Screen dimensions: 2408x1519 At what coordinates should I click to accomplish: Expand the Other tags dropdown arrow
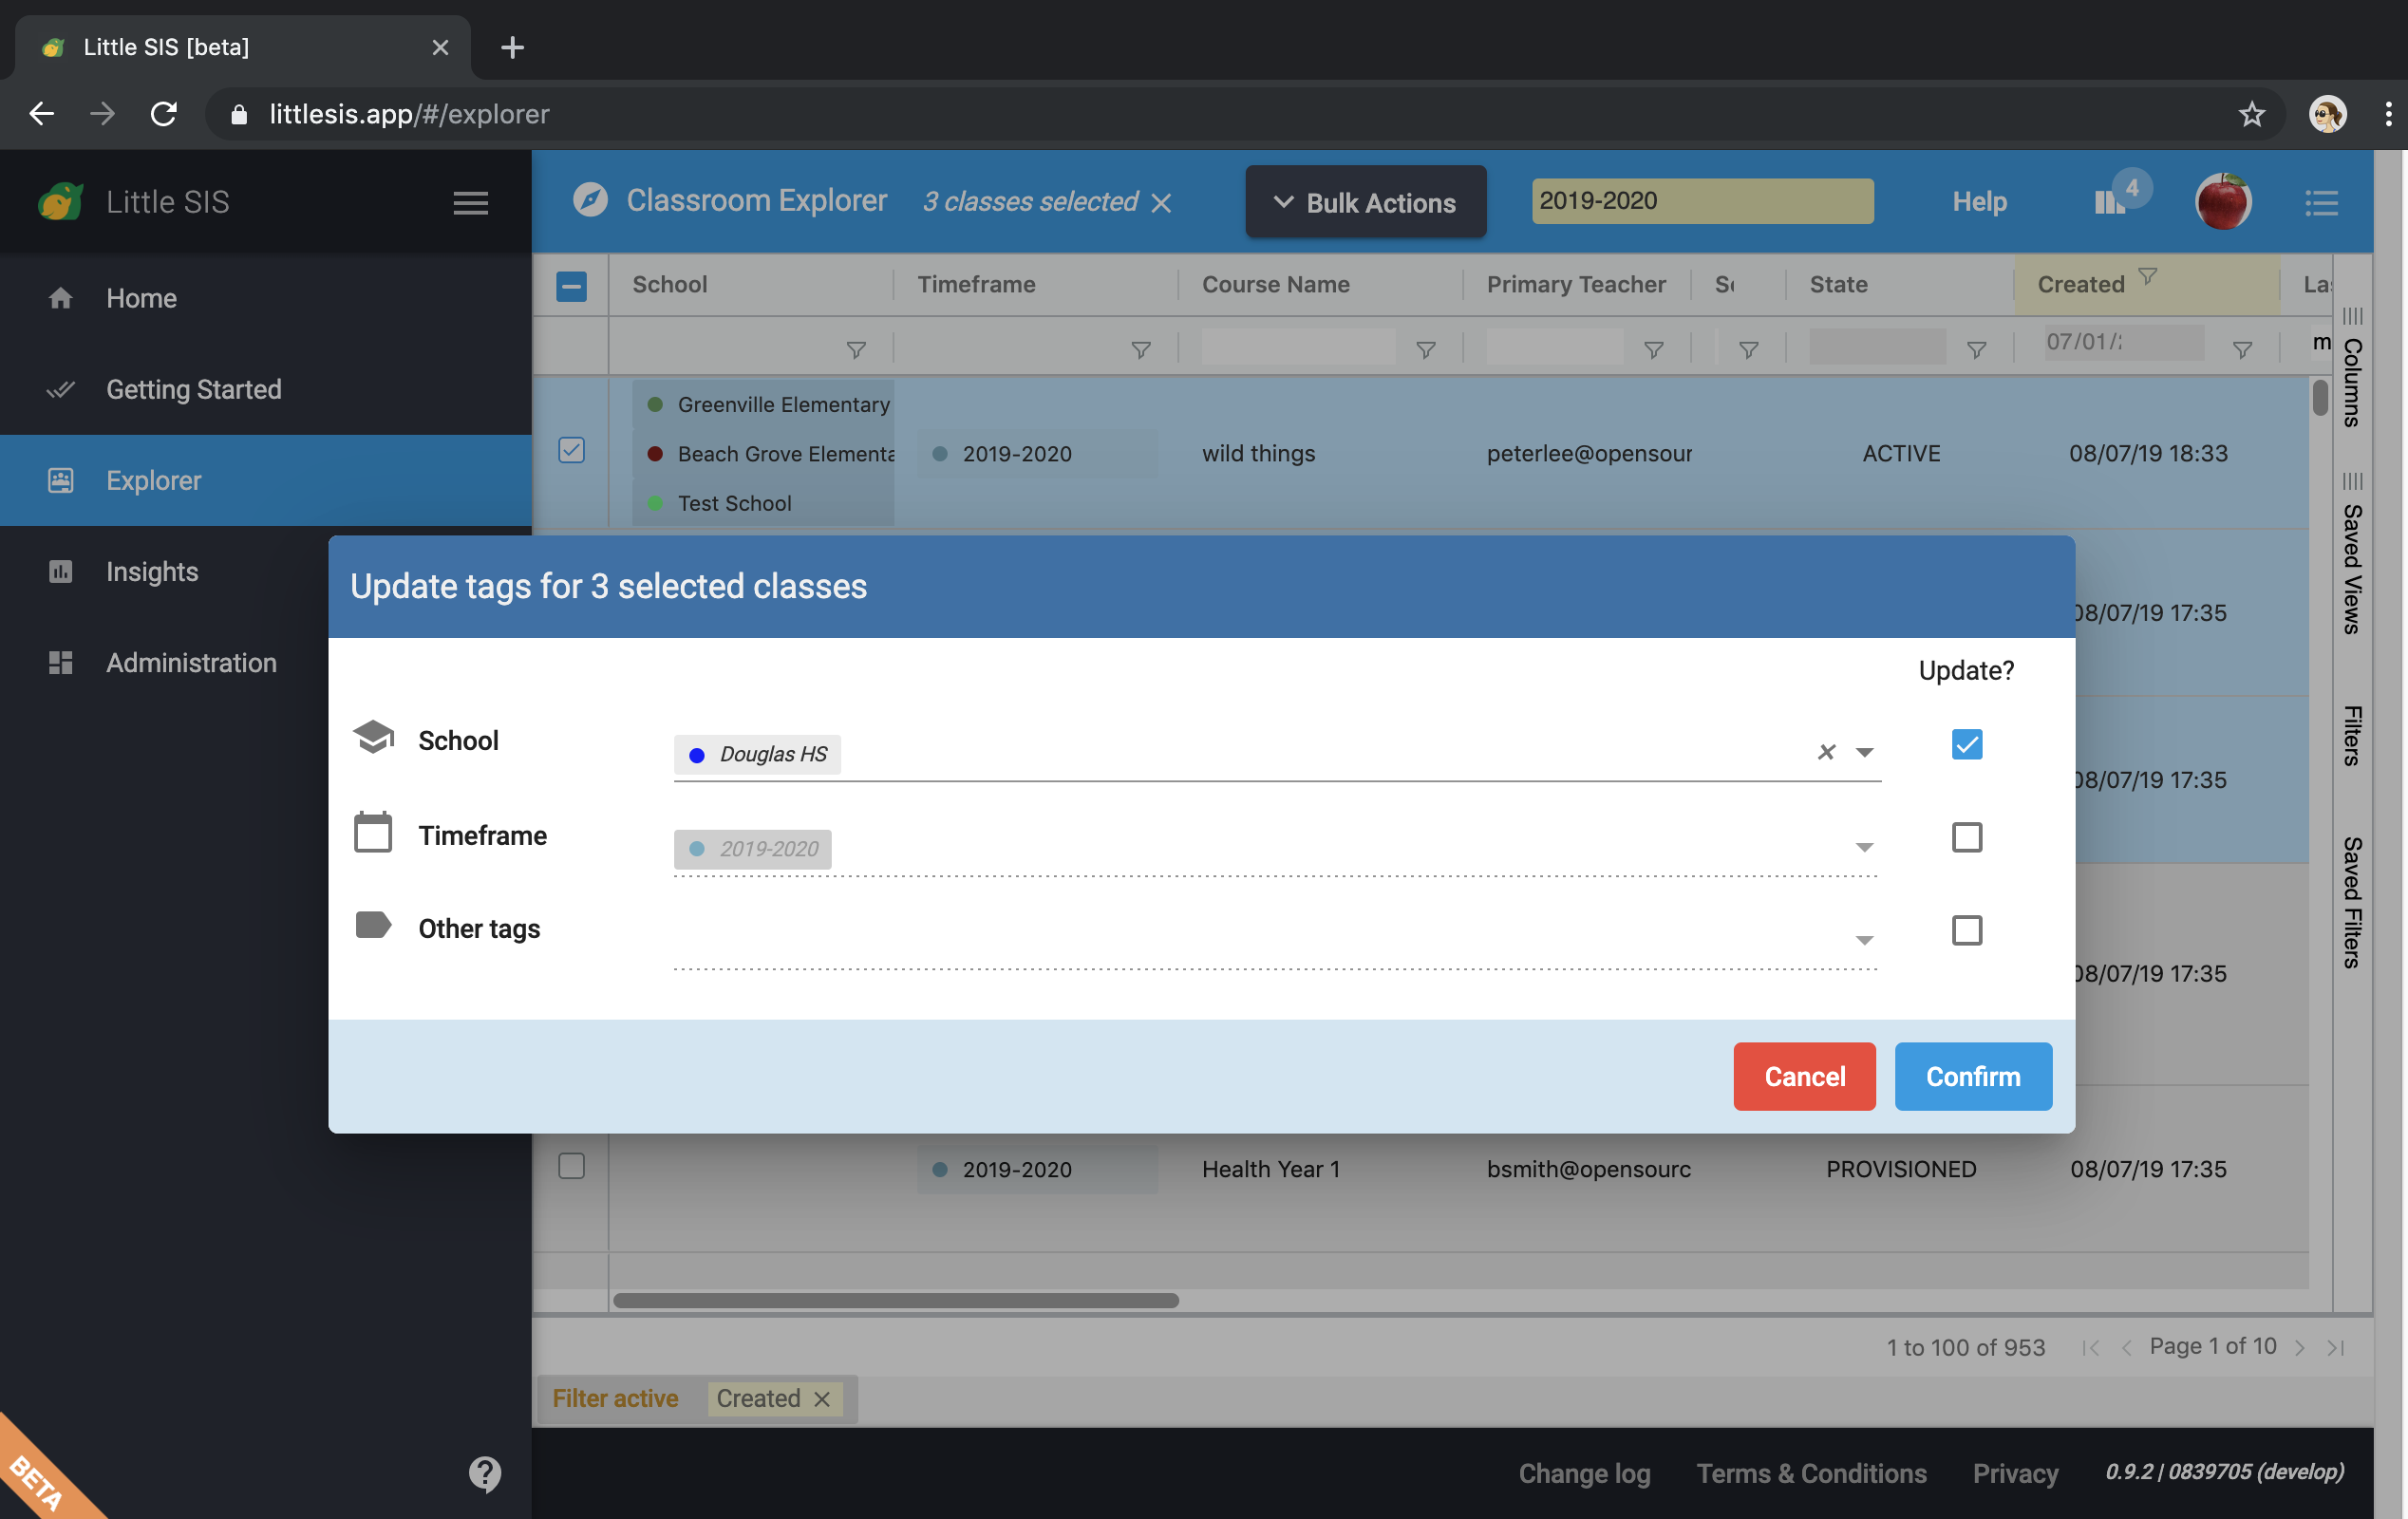click(1864, 940)
